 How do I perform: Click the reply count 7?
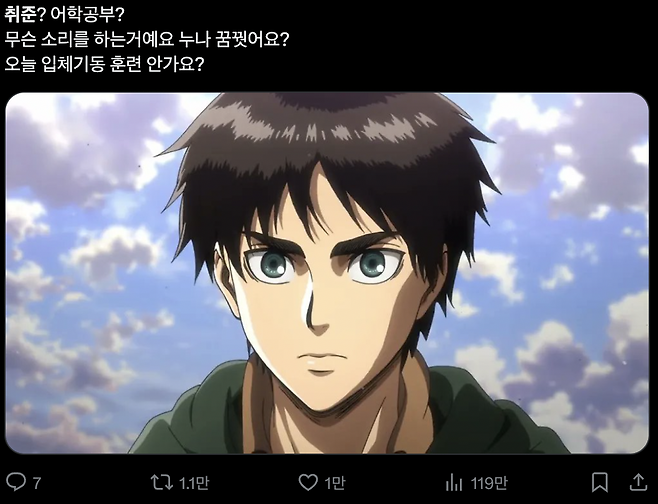point(37,483)
